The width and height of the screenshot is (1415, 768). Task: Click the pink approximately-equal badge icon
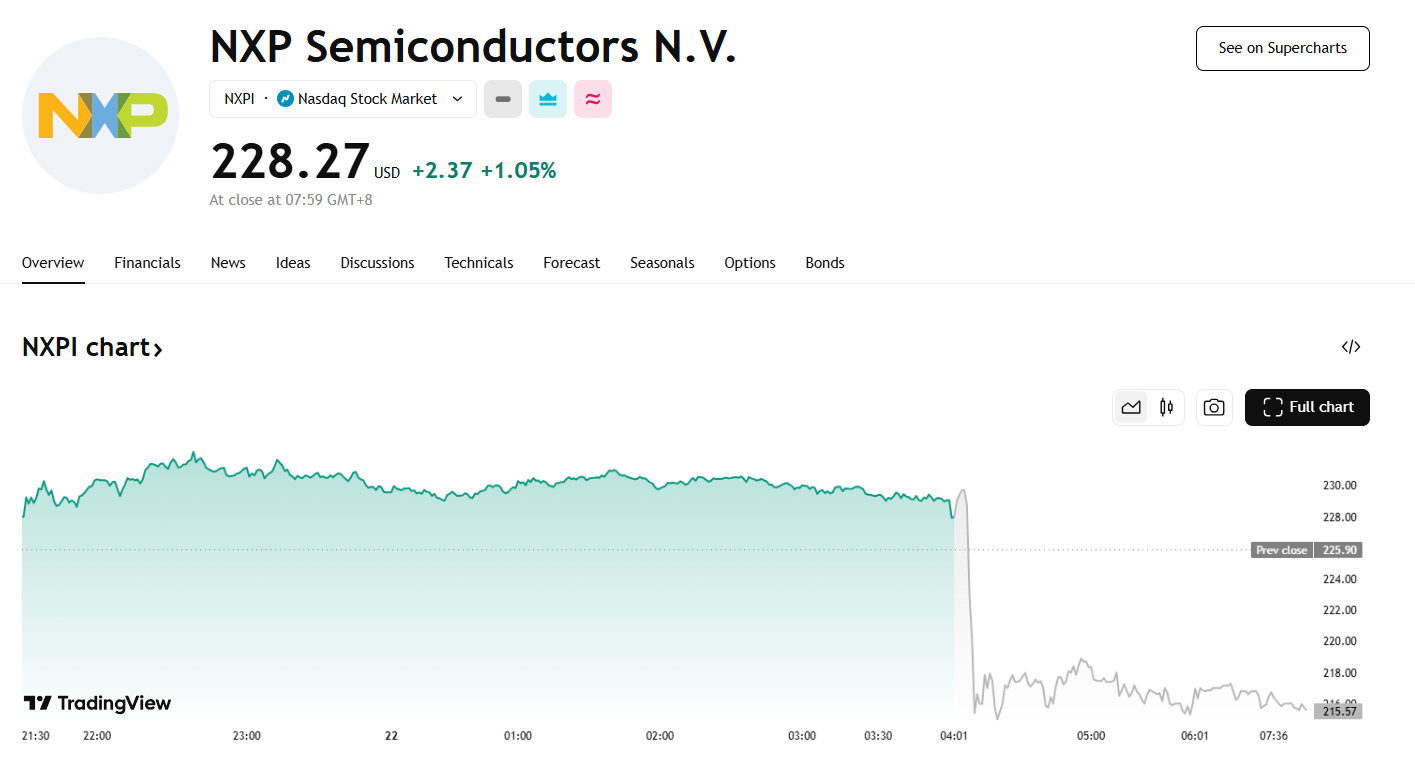pos(593,99)
